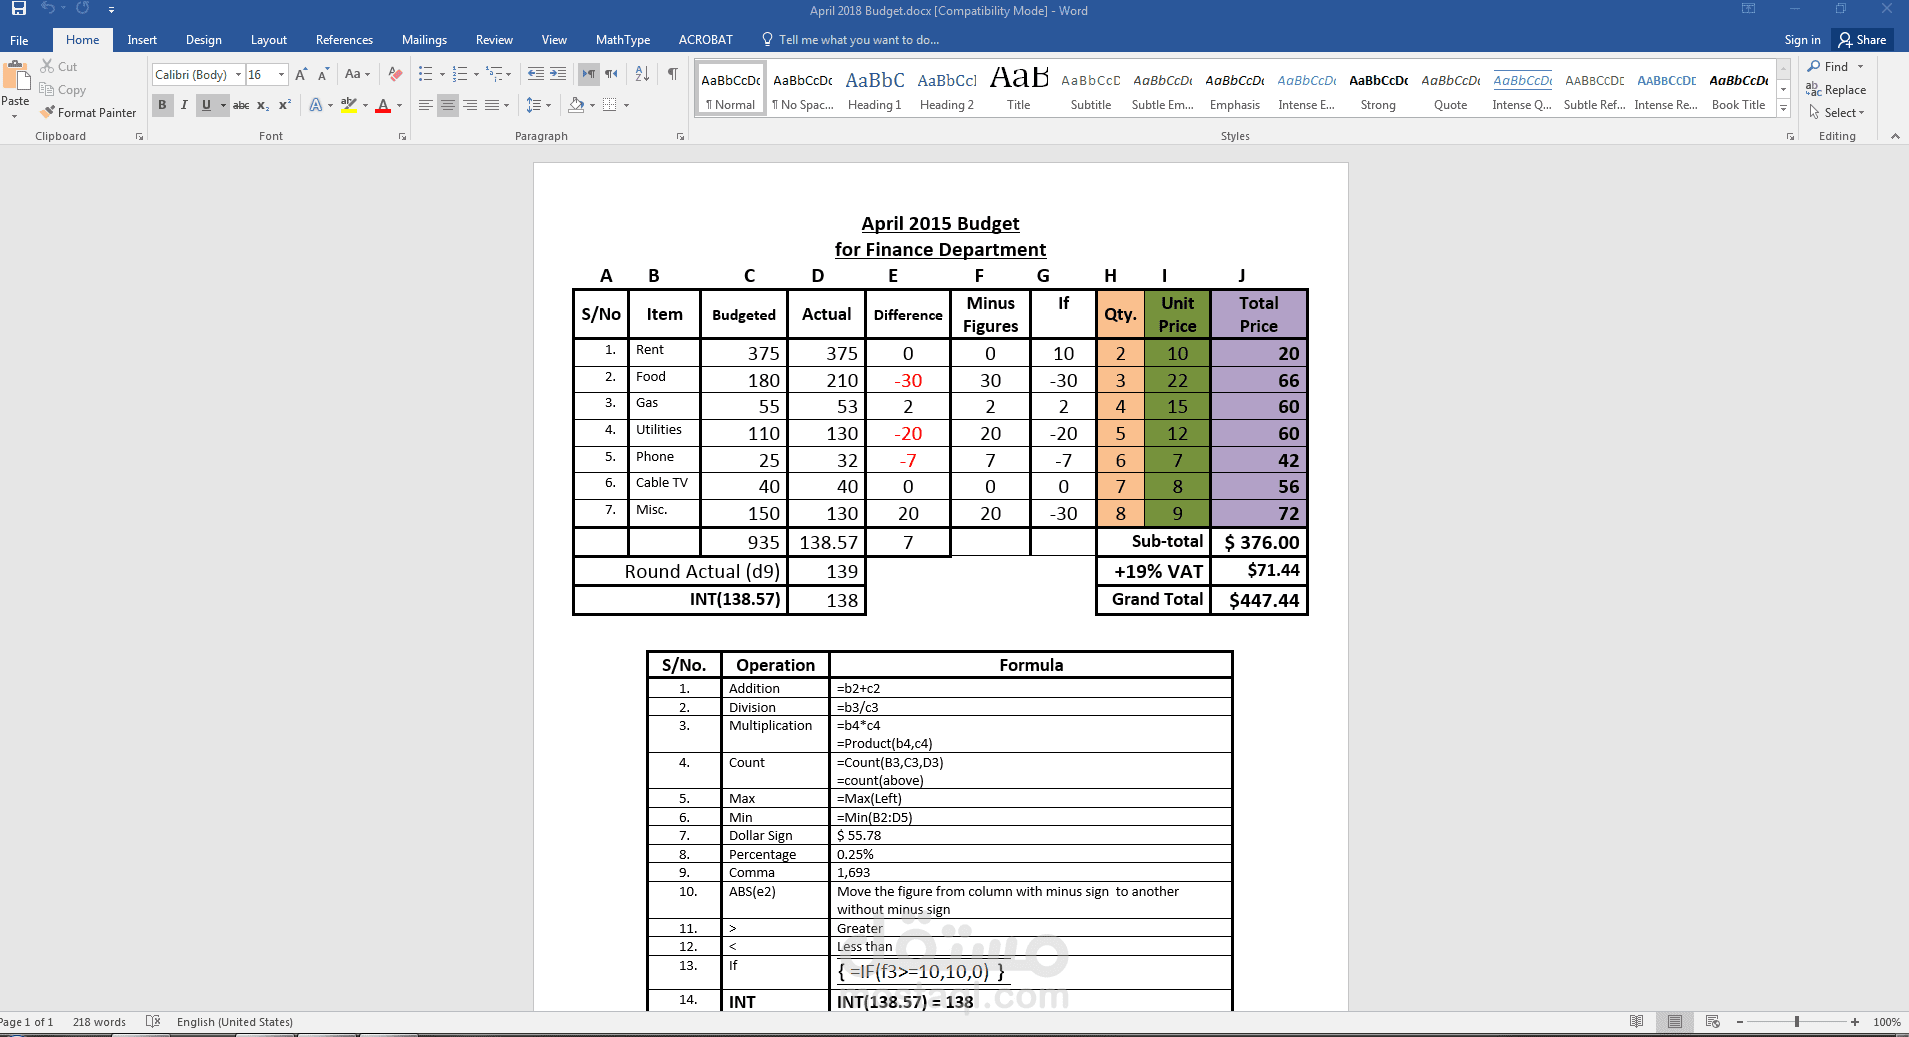This screenshot has width=1909, height=1037.
Task: Select the Superscript icon
Action: (x=284, y=105)
